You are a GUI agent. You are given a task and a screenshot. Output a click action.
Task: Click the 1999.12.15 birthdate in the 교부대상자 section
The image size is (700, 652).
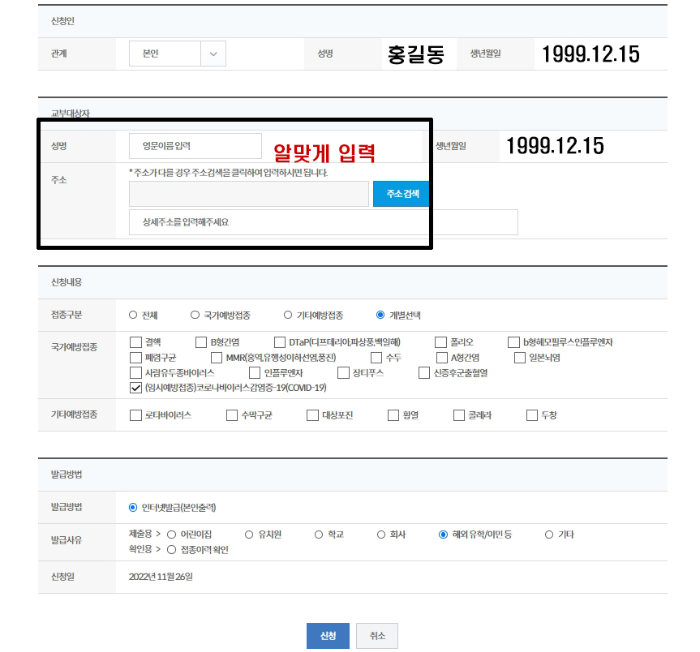(x=555, y=146)
